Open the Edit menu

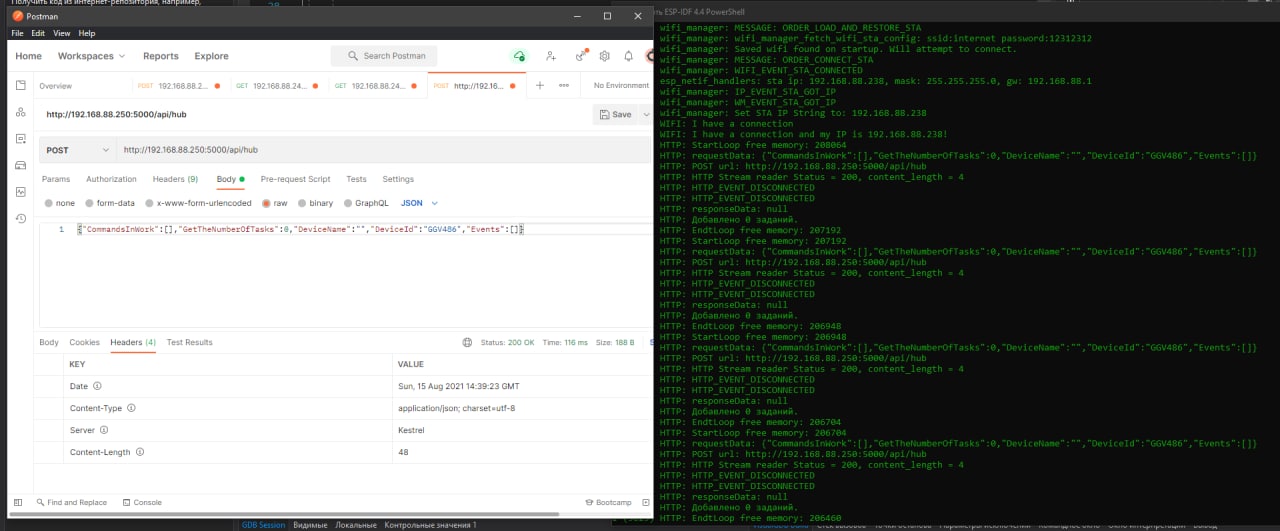click(39, 33)
